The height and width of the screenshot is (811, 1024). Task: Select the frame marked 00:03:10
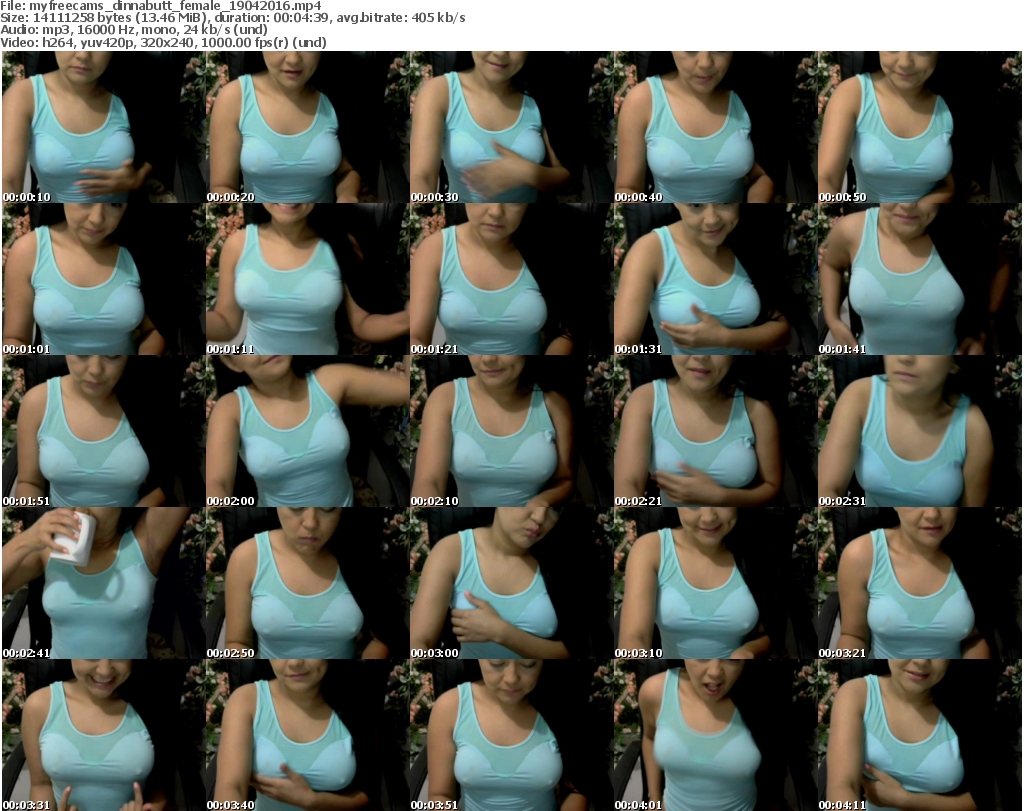coord(716,583)
